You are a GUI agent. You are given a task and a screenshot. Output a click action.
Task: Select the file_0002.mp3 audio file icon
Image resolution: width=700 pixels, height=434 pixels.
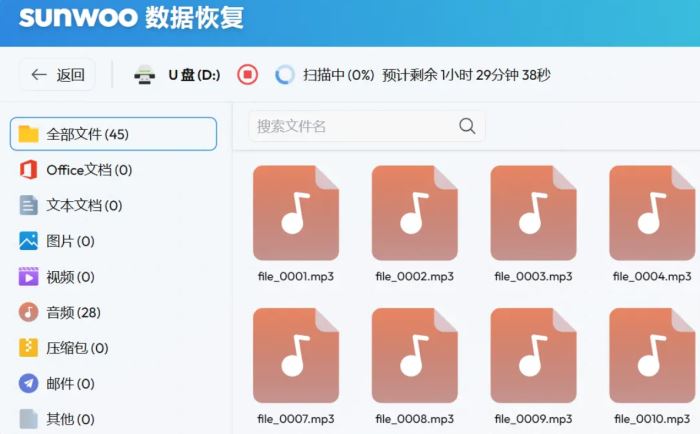(x=415, y=213)
